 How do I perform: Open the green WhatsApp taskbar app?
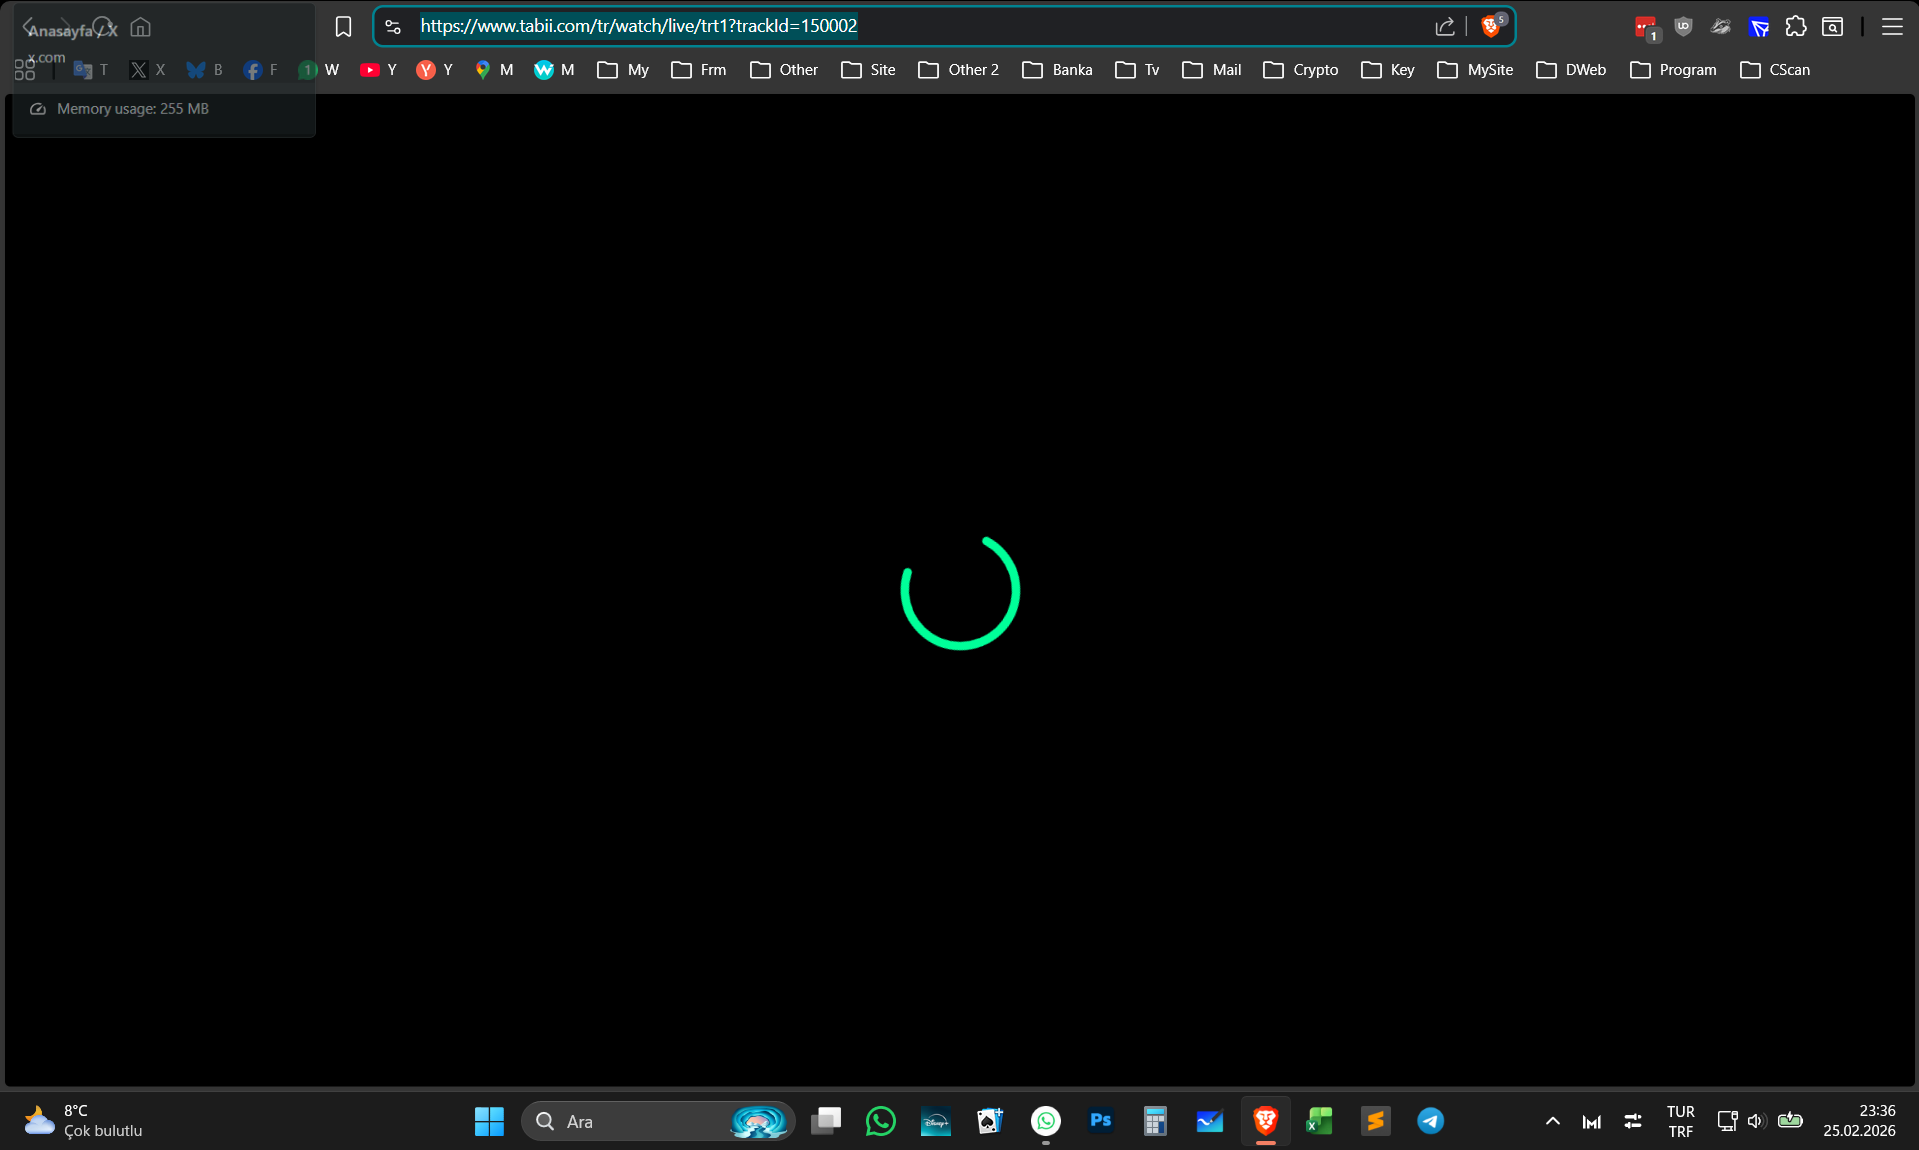click(x=881, y=1121)
